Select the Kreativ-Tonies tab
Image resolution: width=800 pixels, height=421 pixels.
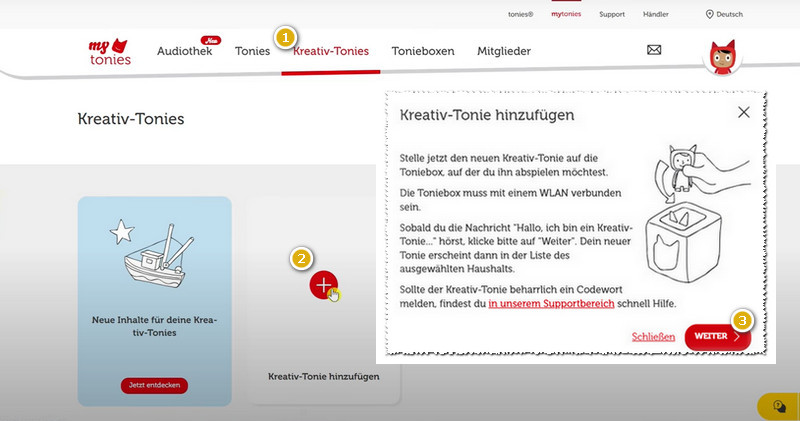(331, 51)
